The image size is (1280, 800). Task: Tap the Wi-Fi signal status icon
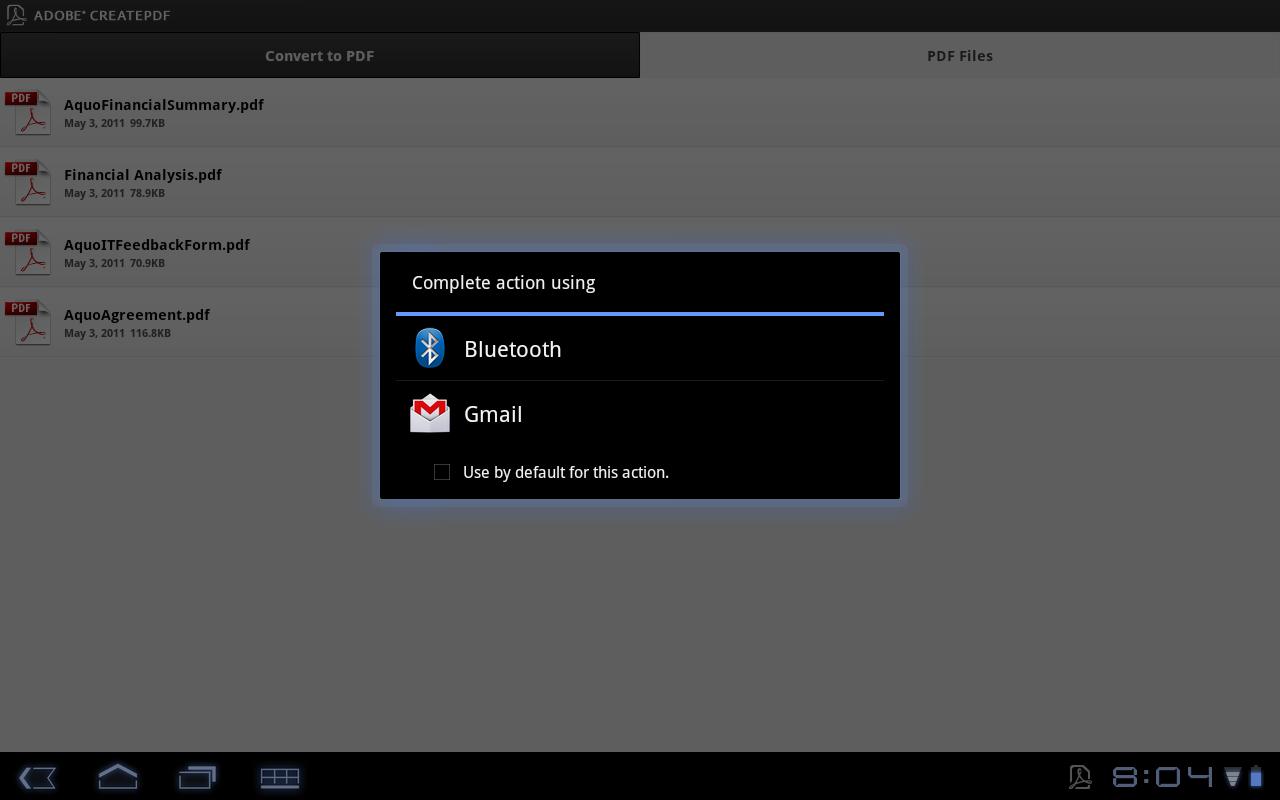coord(1233,777)
